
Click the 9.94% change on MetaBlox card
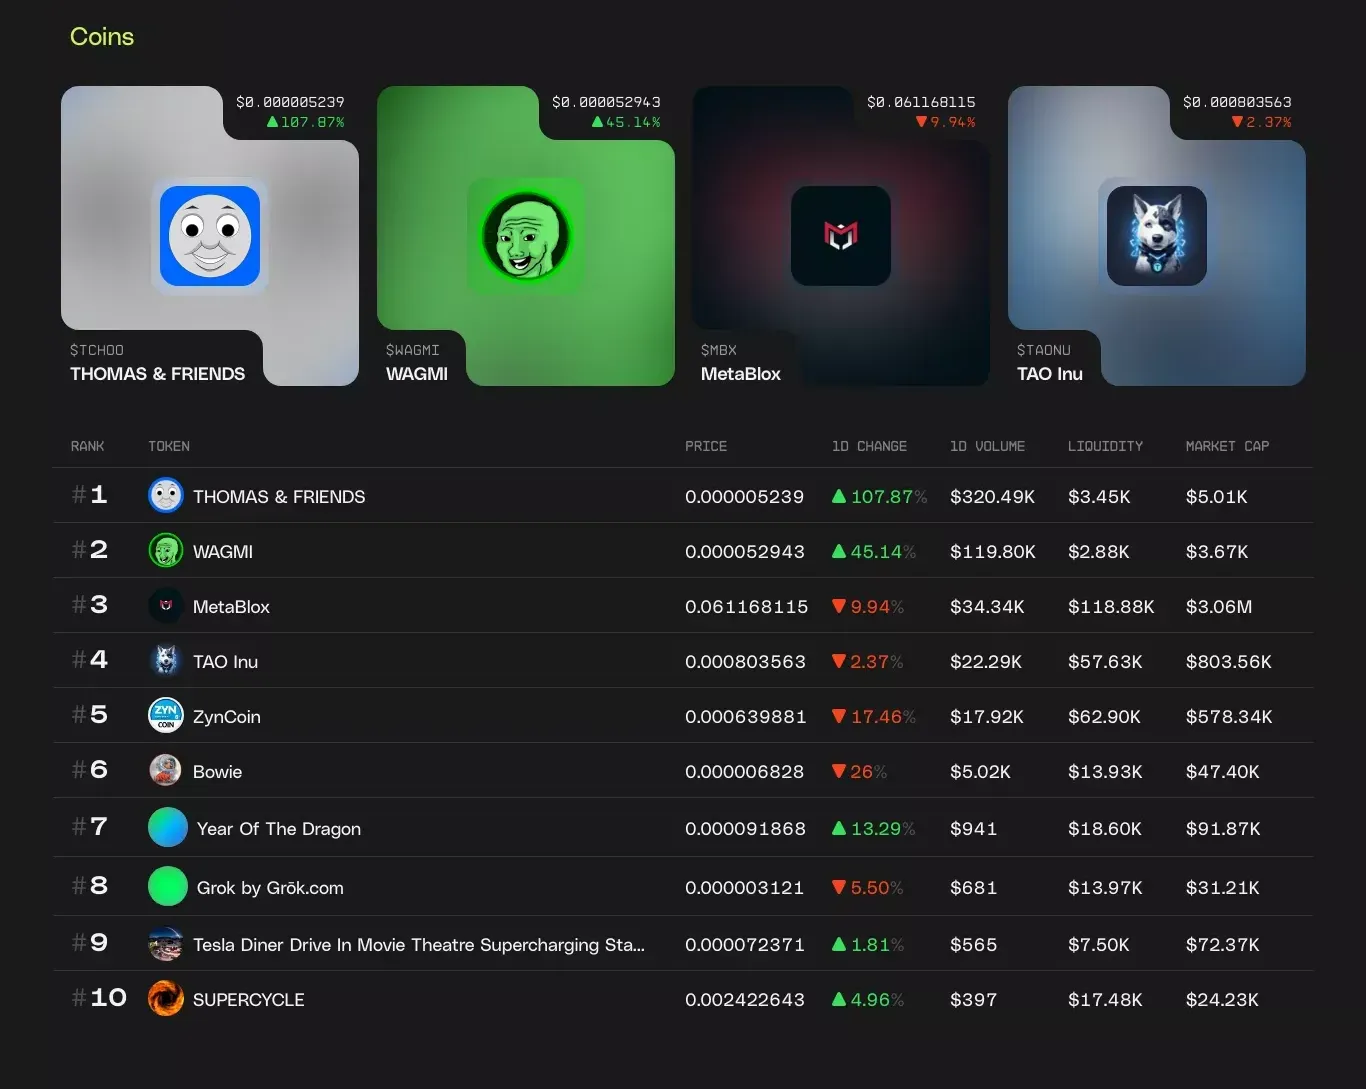coord(945,122)
